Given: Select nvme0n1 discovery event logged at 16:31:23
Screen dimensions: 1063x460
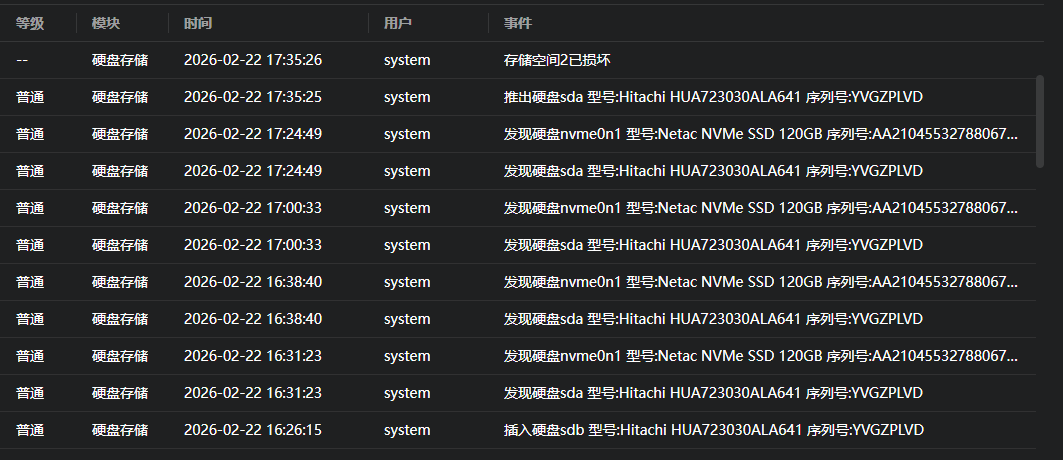Looking at the screenshot, I should (760, 356).
